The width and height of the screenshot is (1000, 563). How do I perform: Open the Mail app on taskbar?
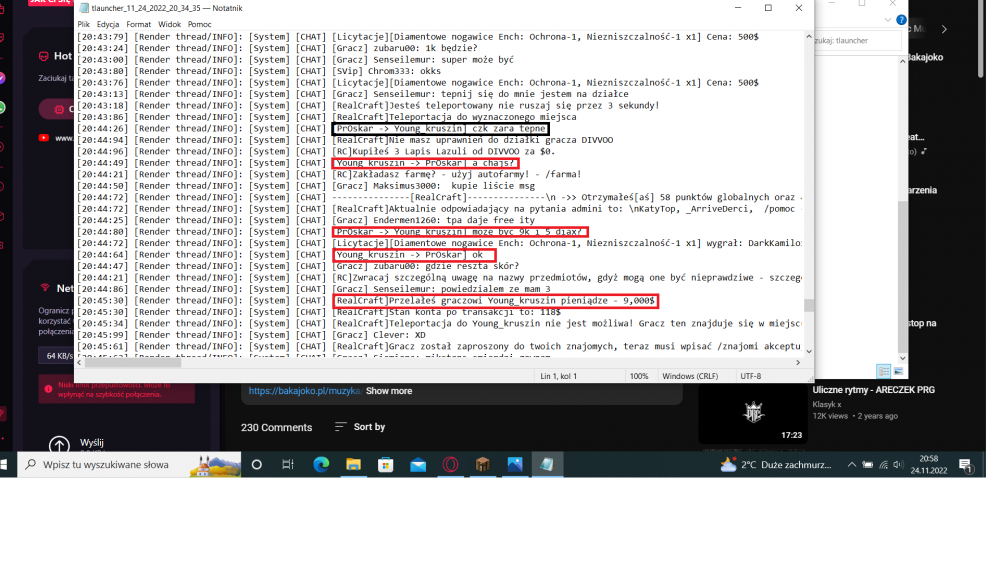(418, 465)
